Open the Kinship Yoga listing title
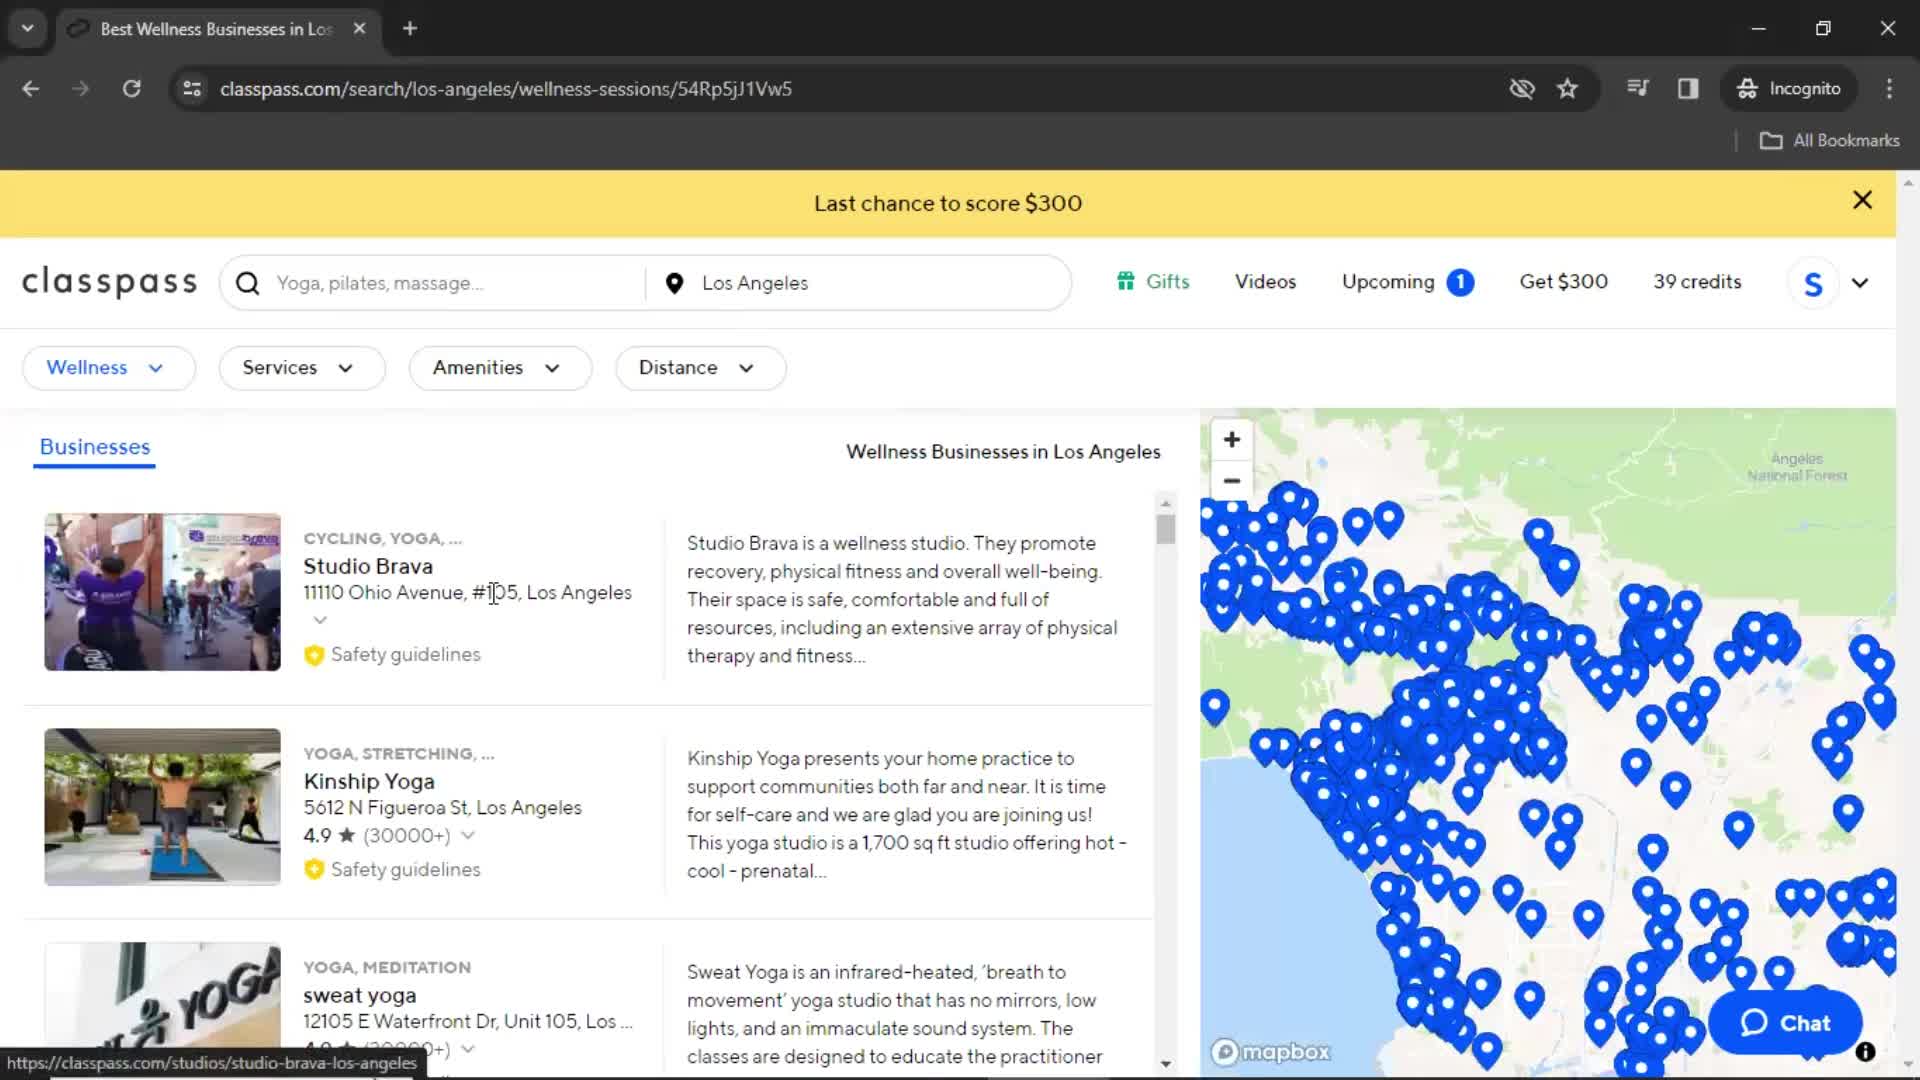The width and height of the screenshot is (1920, 1080). tap(369, 781)
